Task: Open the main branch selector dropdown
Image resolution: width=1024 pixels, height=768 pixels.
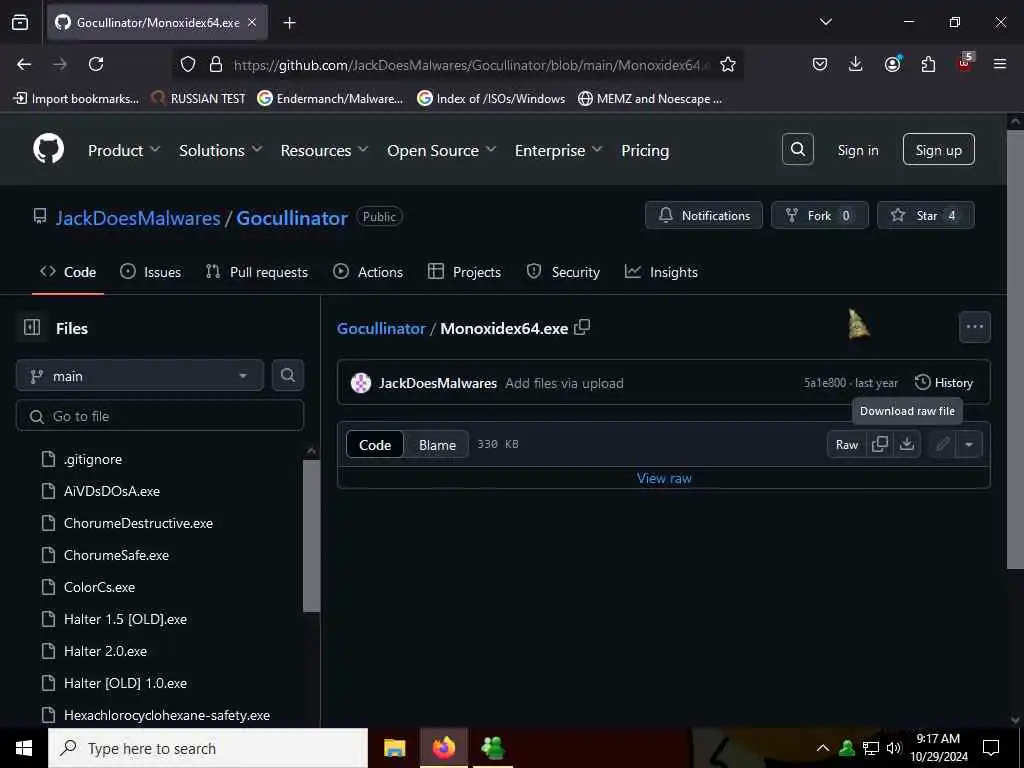Action: click(x=140, y=376)
